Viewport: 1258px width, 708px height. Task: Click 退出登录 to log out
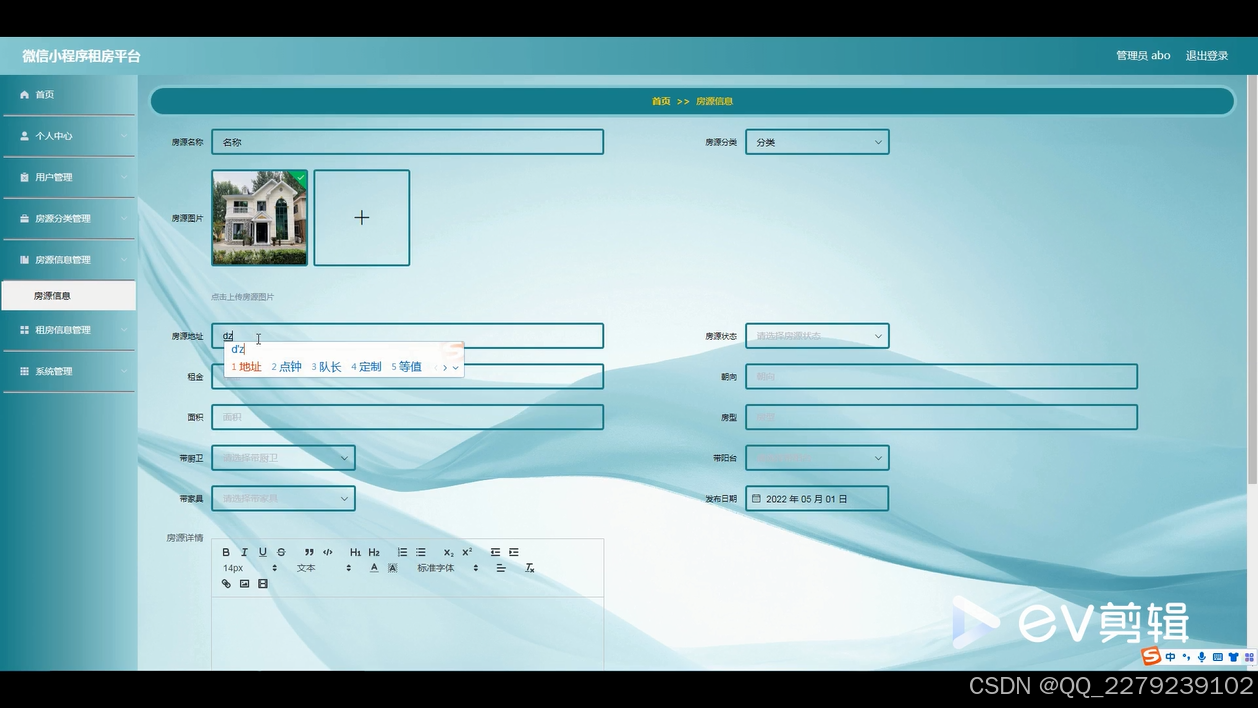click(1207, 56)
